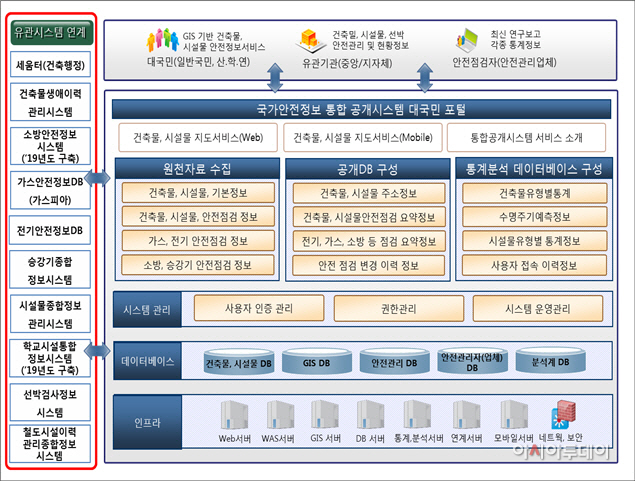Viewport: 635px width, 481px height.
Task: Select 소방안전정보 시스템 box
Action: pyautogui.click(x=50, y=146)
